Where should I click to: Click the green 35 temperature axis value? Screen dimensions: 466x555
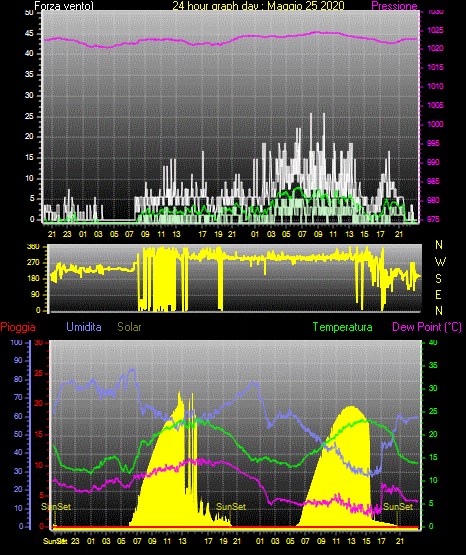433,365
